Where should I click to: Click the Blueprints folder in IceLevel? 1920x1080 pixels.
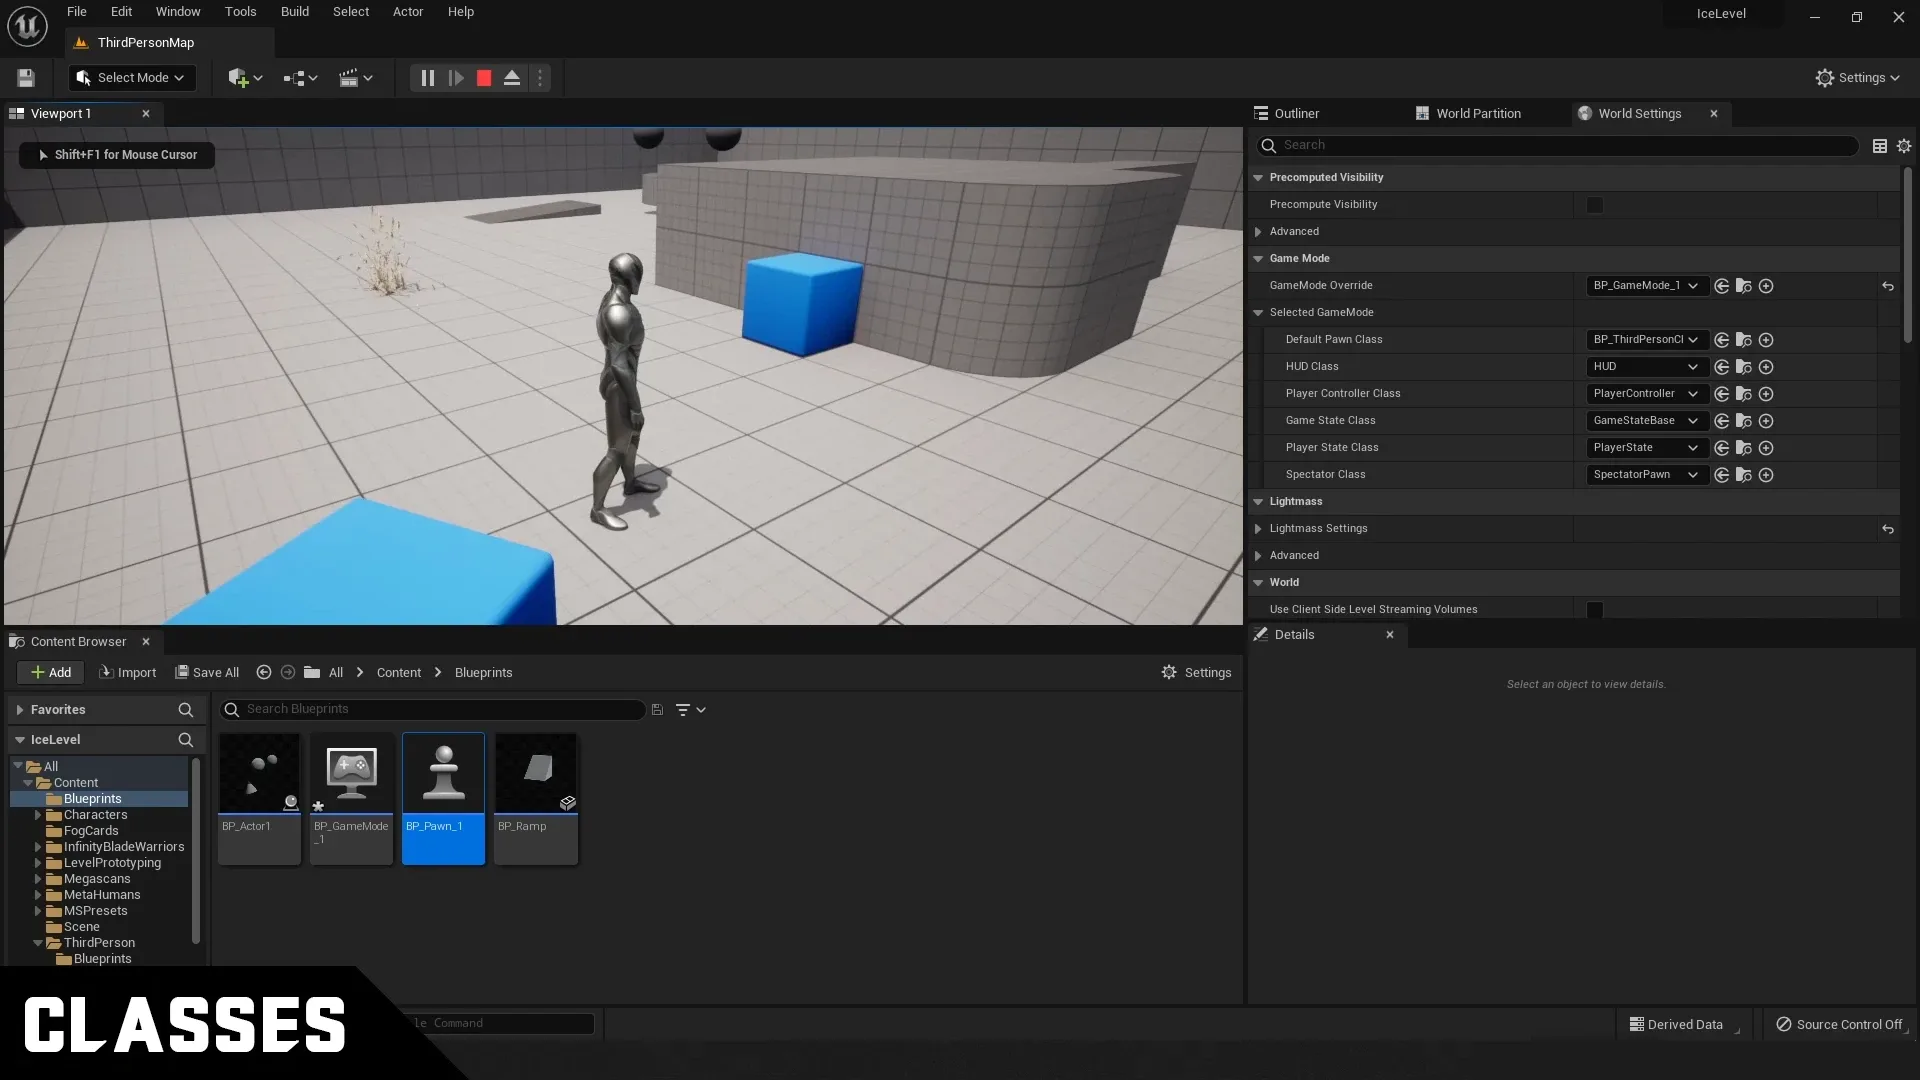[92, 799]
